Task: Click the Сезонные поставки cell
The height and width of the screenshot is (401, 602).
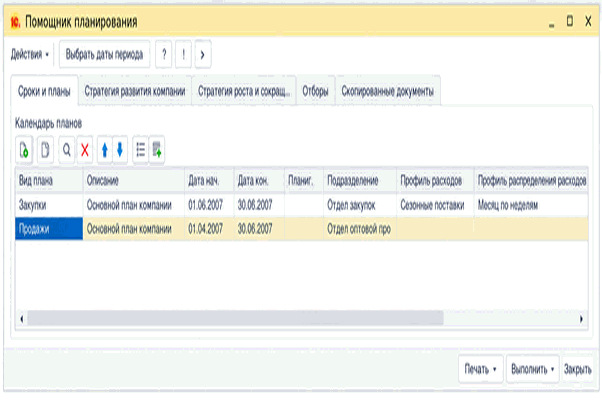Action: click(x=435, y=205)
